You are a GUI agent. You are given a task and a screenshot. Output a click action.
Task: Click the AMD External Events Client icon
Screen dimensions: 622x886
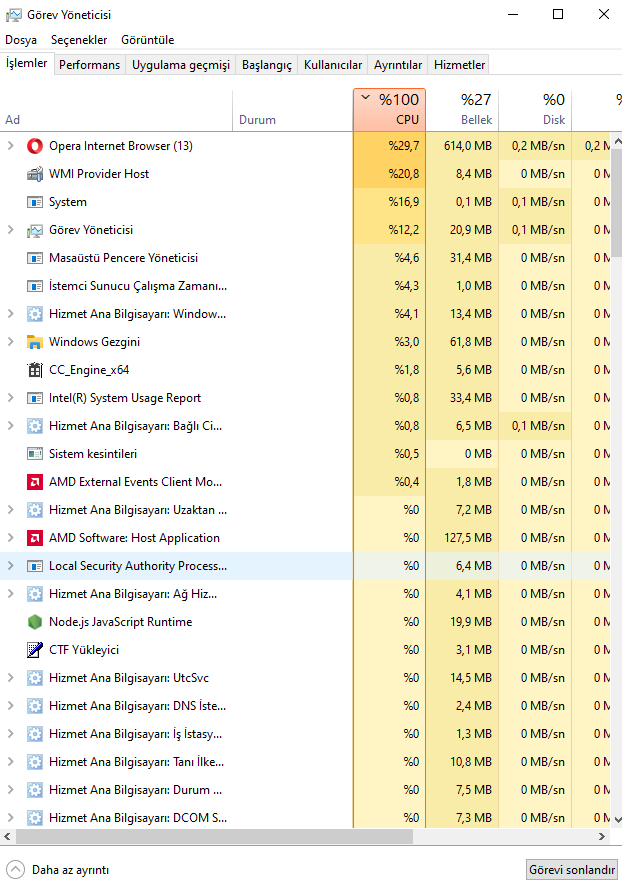point(35,482)
